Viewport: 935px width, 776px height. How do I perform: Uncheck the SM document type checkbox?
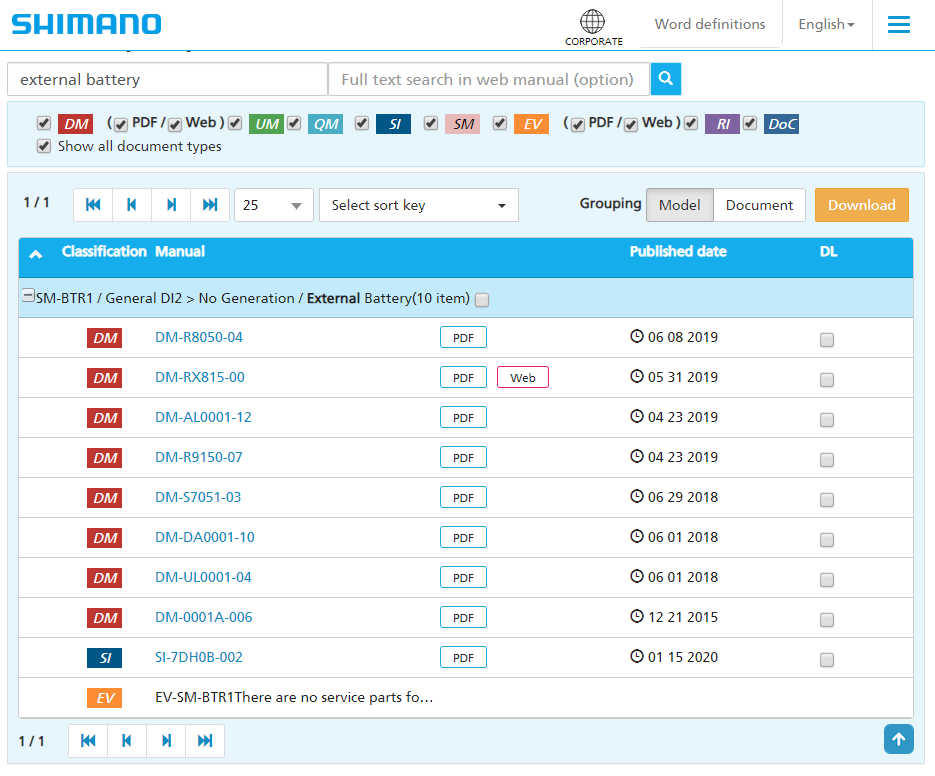pos(431,123)
